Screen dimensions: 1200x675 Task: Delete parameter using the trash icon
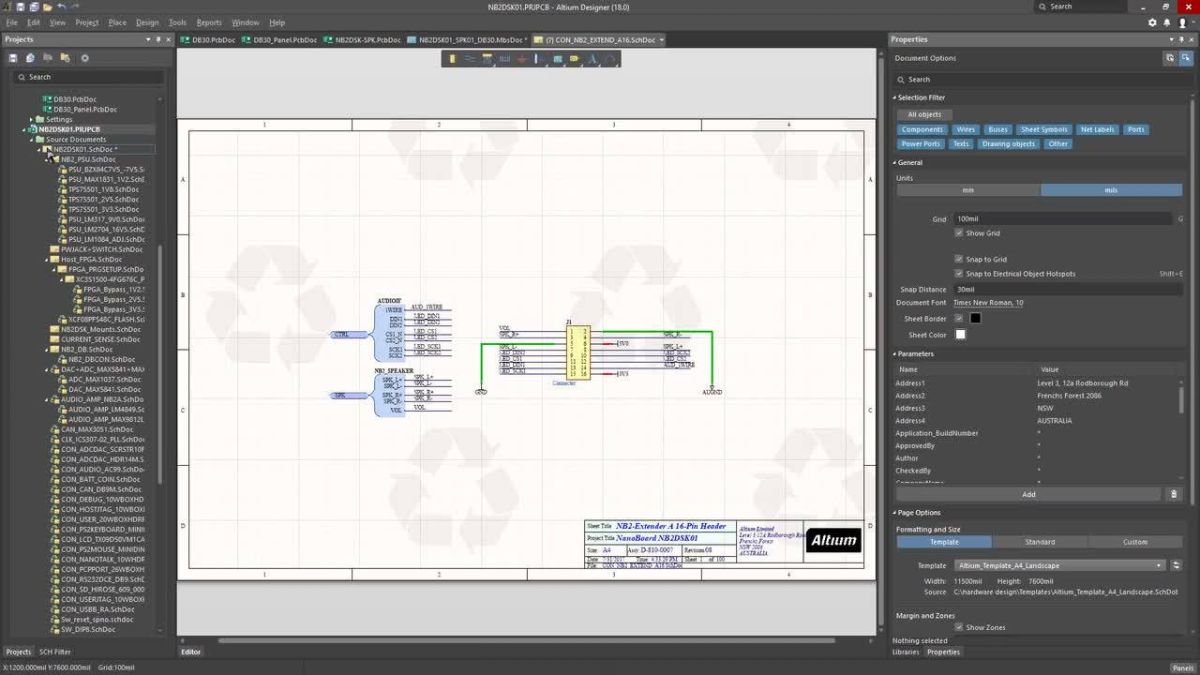pyautogui.click(x=1174, y=494)
